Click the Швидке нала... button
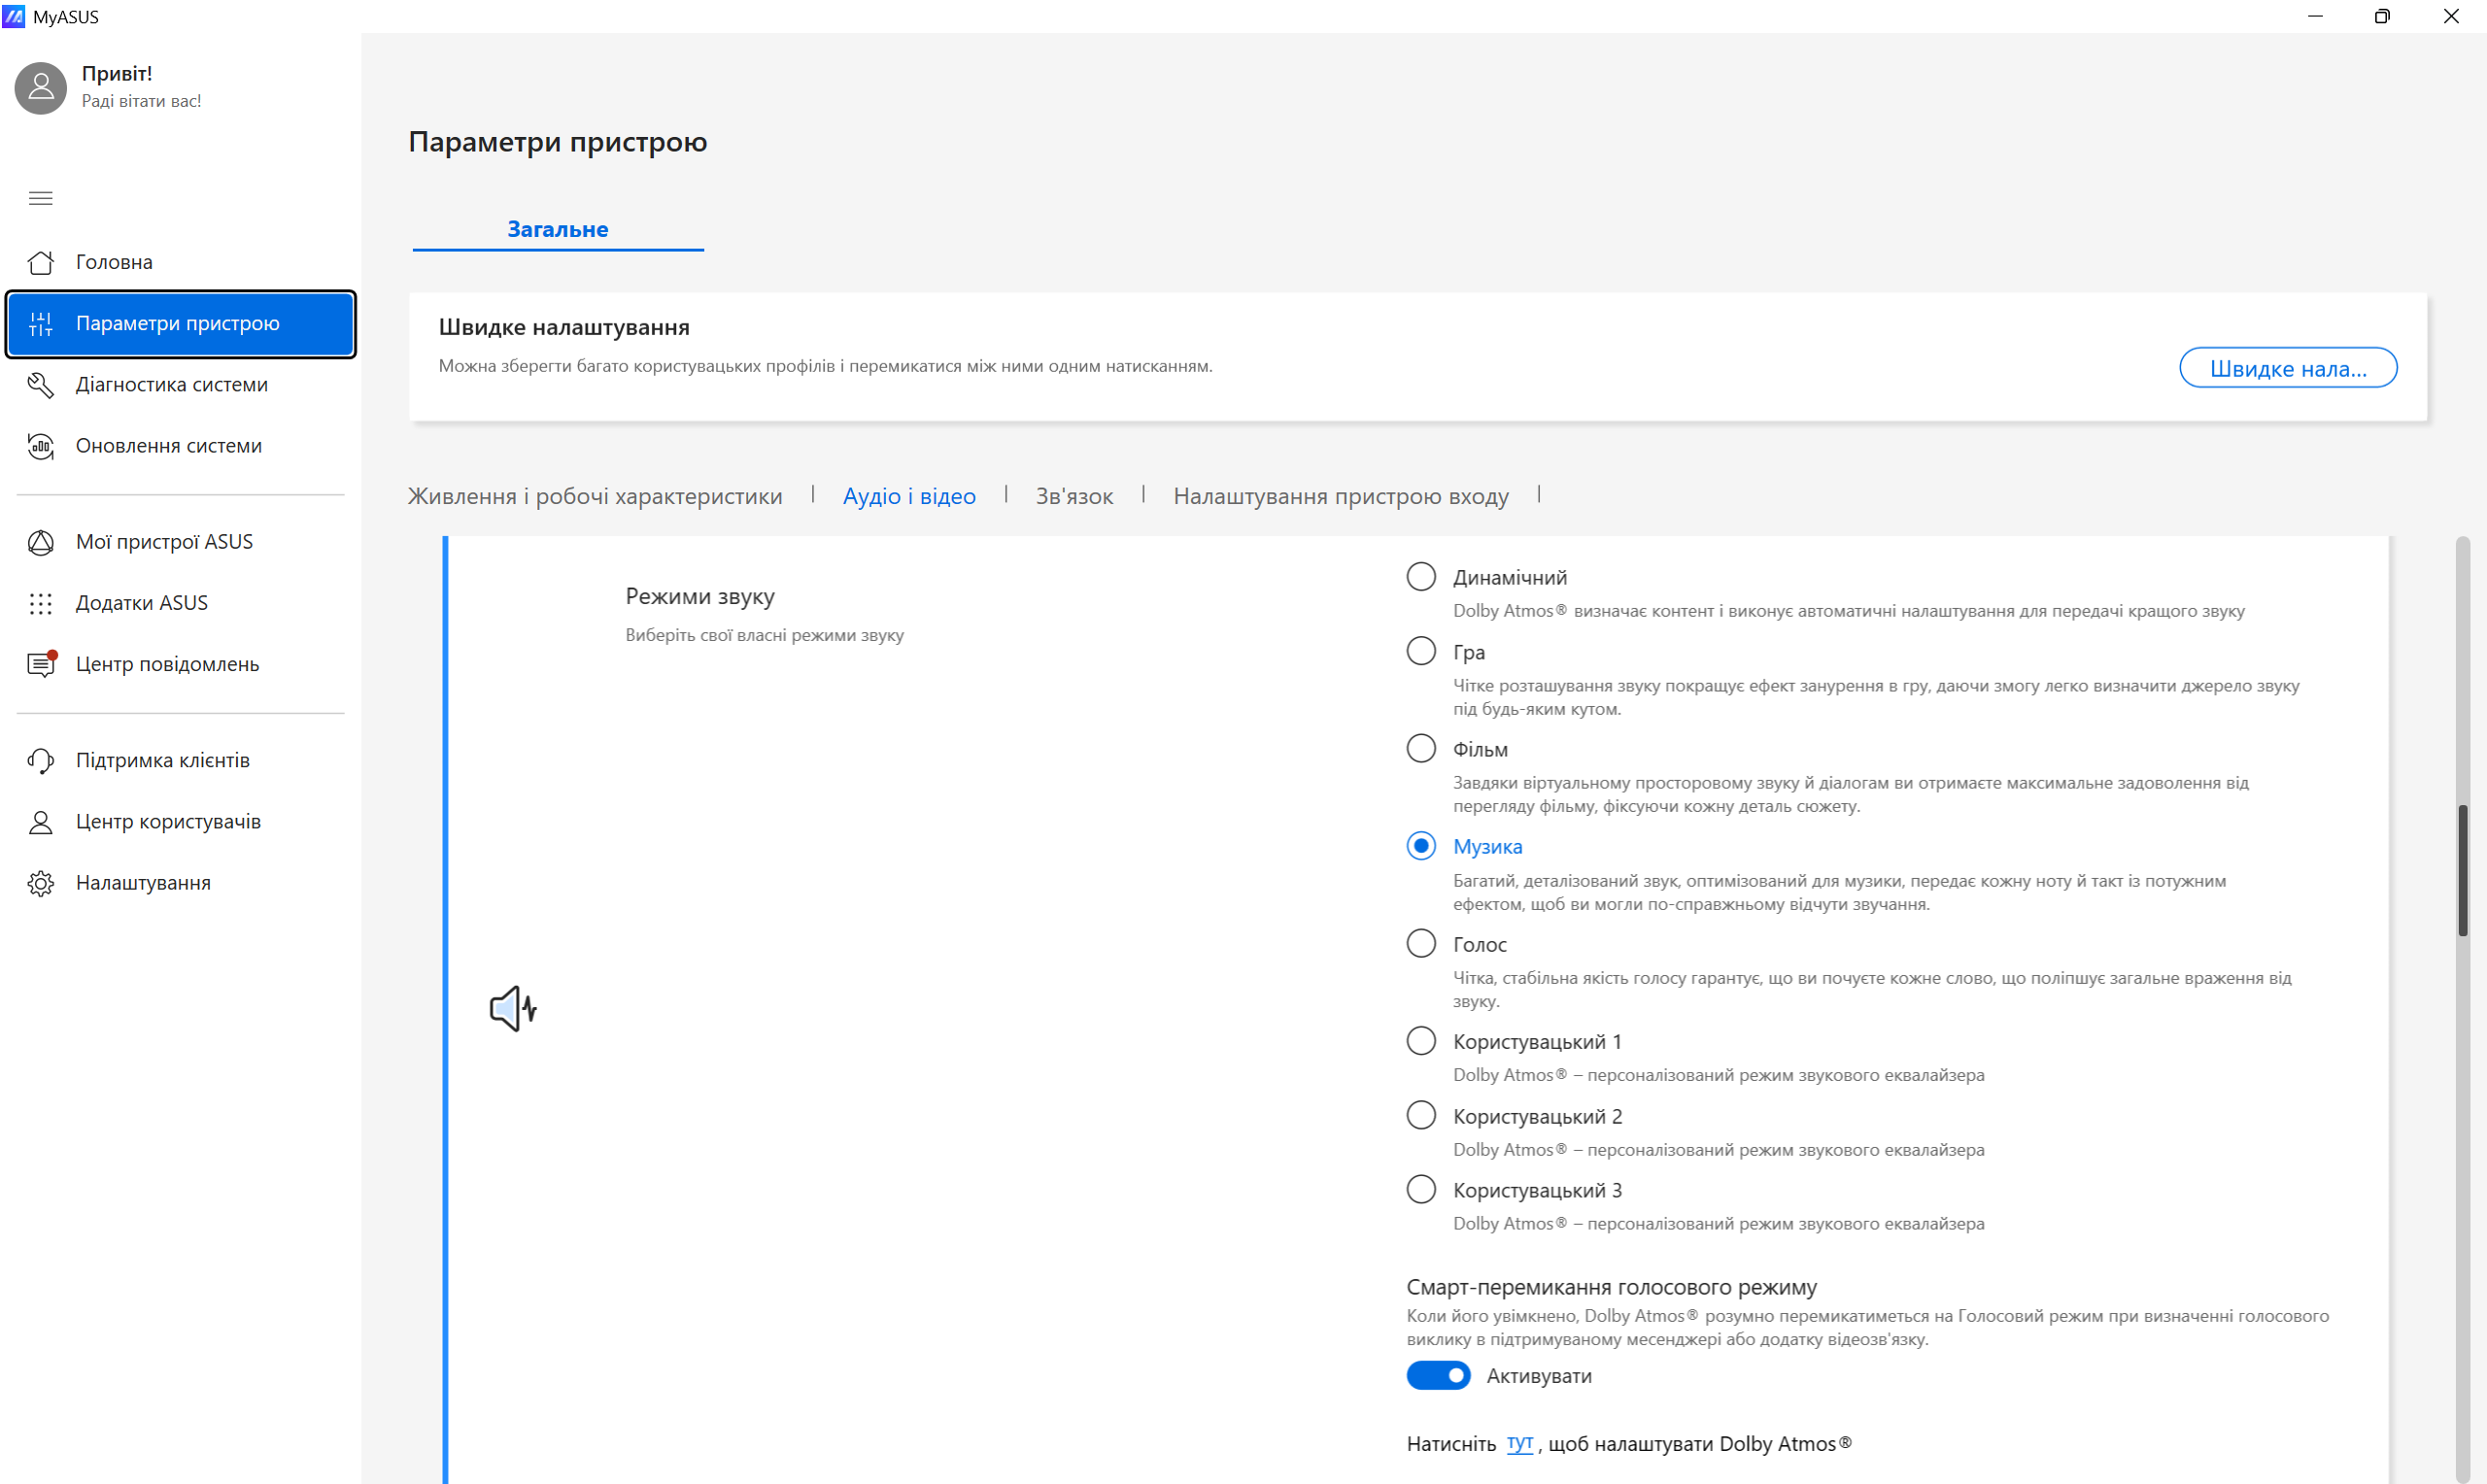Screen dimensions: 2487x1484 pos(2286,368)
